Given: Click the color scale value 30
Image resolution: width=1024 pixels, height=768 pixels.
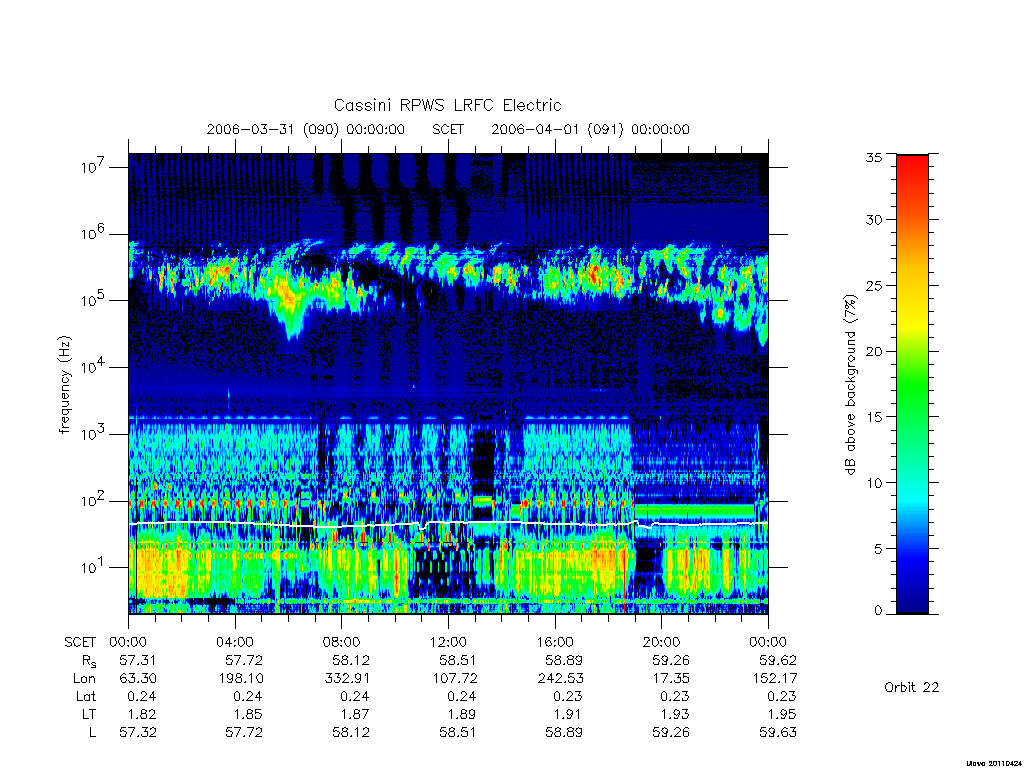Looking at the screenshot, I should tap(874, 219).
